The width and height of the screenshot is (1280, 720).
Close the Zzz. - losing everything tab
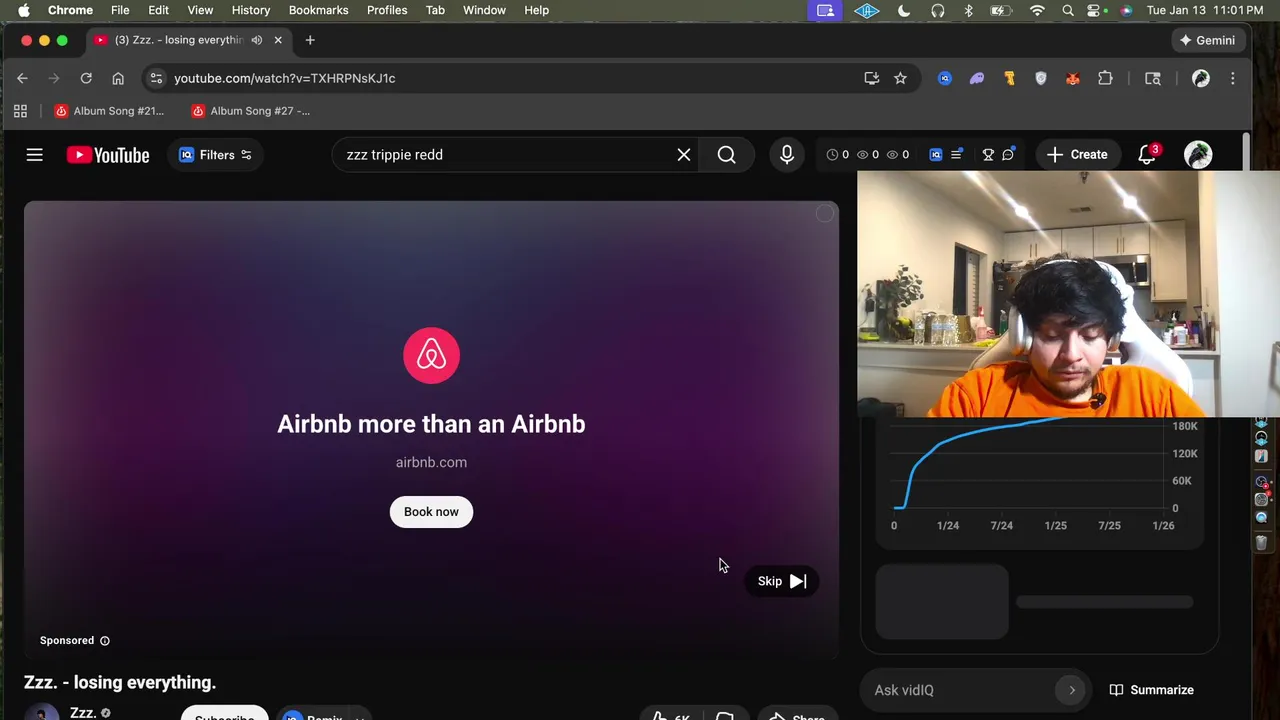[278, 40]
